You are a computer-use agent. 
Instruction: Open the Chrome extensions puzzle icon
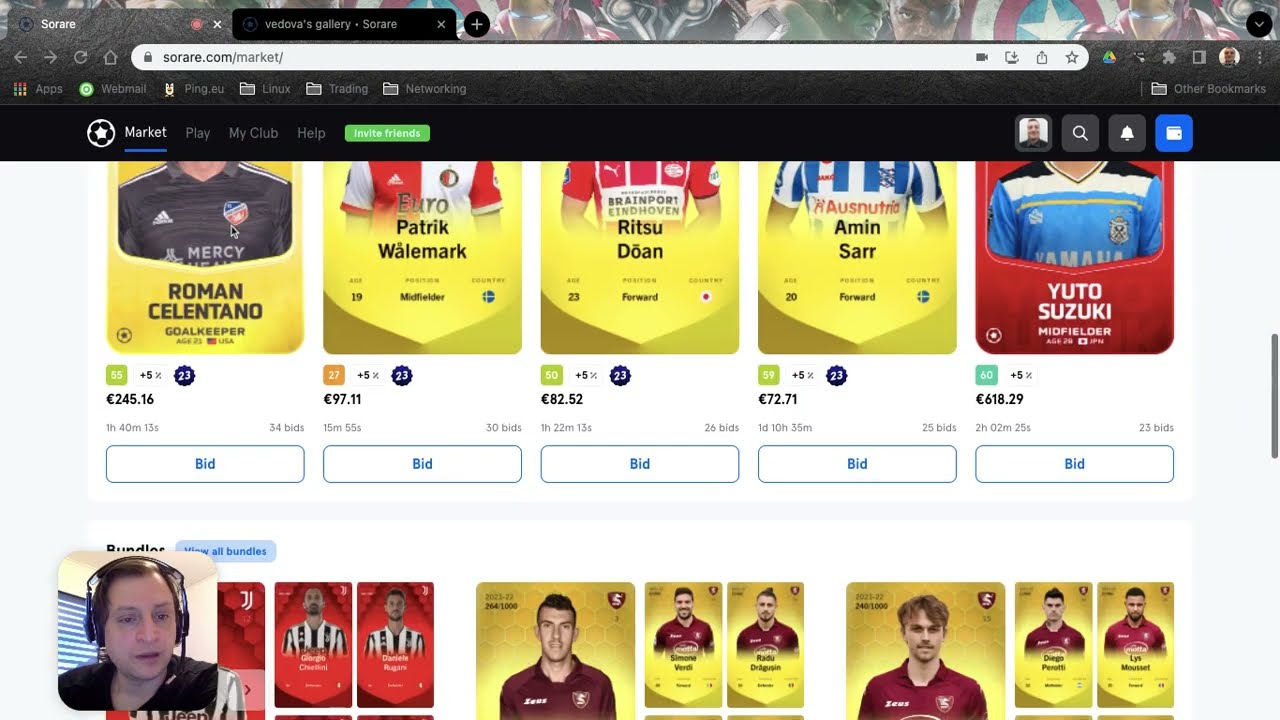tap(1169, 58)
